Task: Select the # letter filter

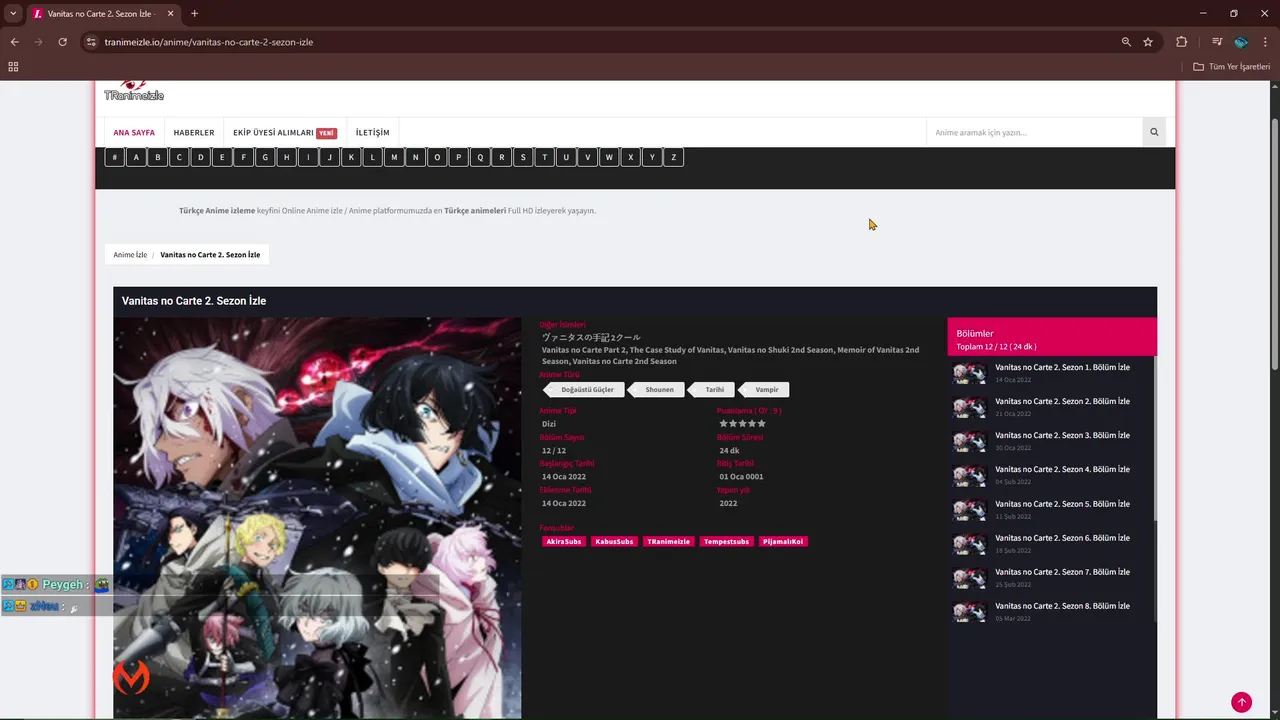Action: click(x=114, y=157)
